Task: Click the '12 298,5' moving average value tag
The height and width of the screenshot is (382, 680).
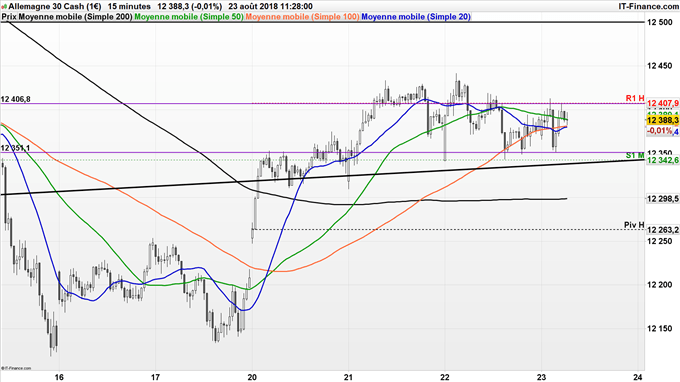Action: 663,199
